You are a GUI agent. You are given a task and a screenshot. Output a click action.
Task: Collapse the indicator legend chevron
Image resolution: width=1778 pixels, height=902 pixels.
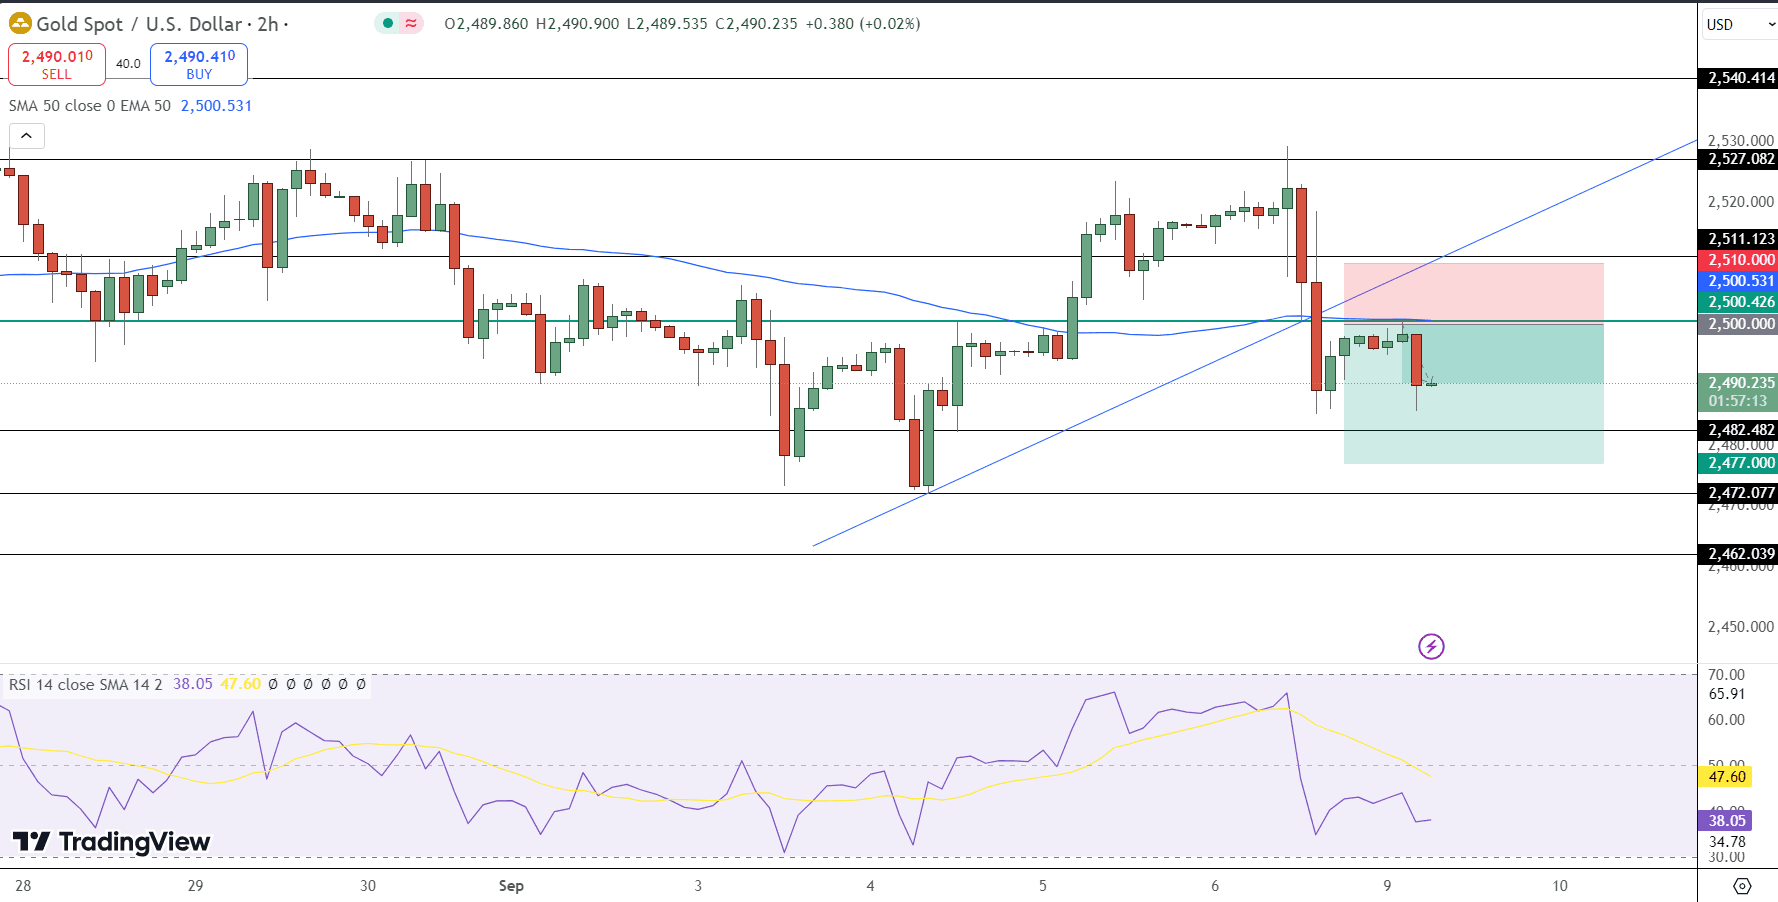coord(26,135)
